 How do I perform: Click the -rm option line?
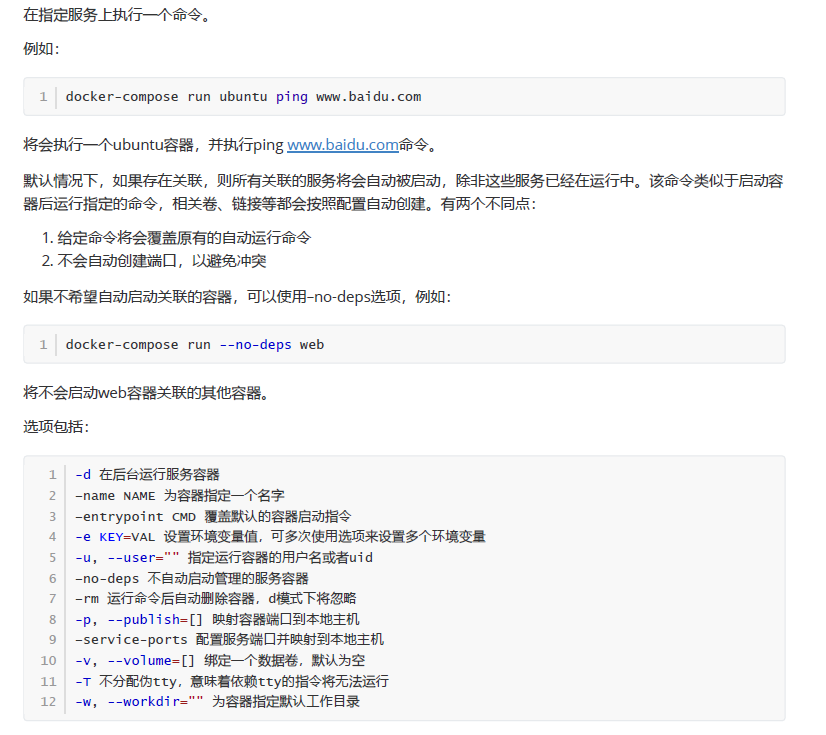click(x=215, y=599)
